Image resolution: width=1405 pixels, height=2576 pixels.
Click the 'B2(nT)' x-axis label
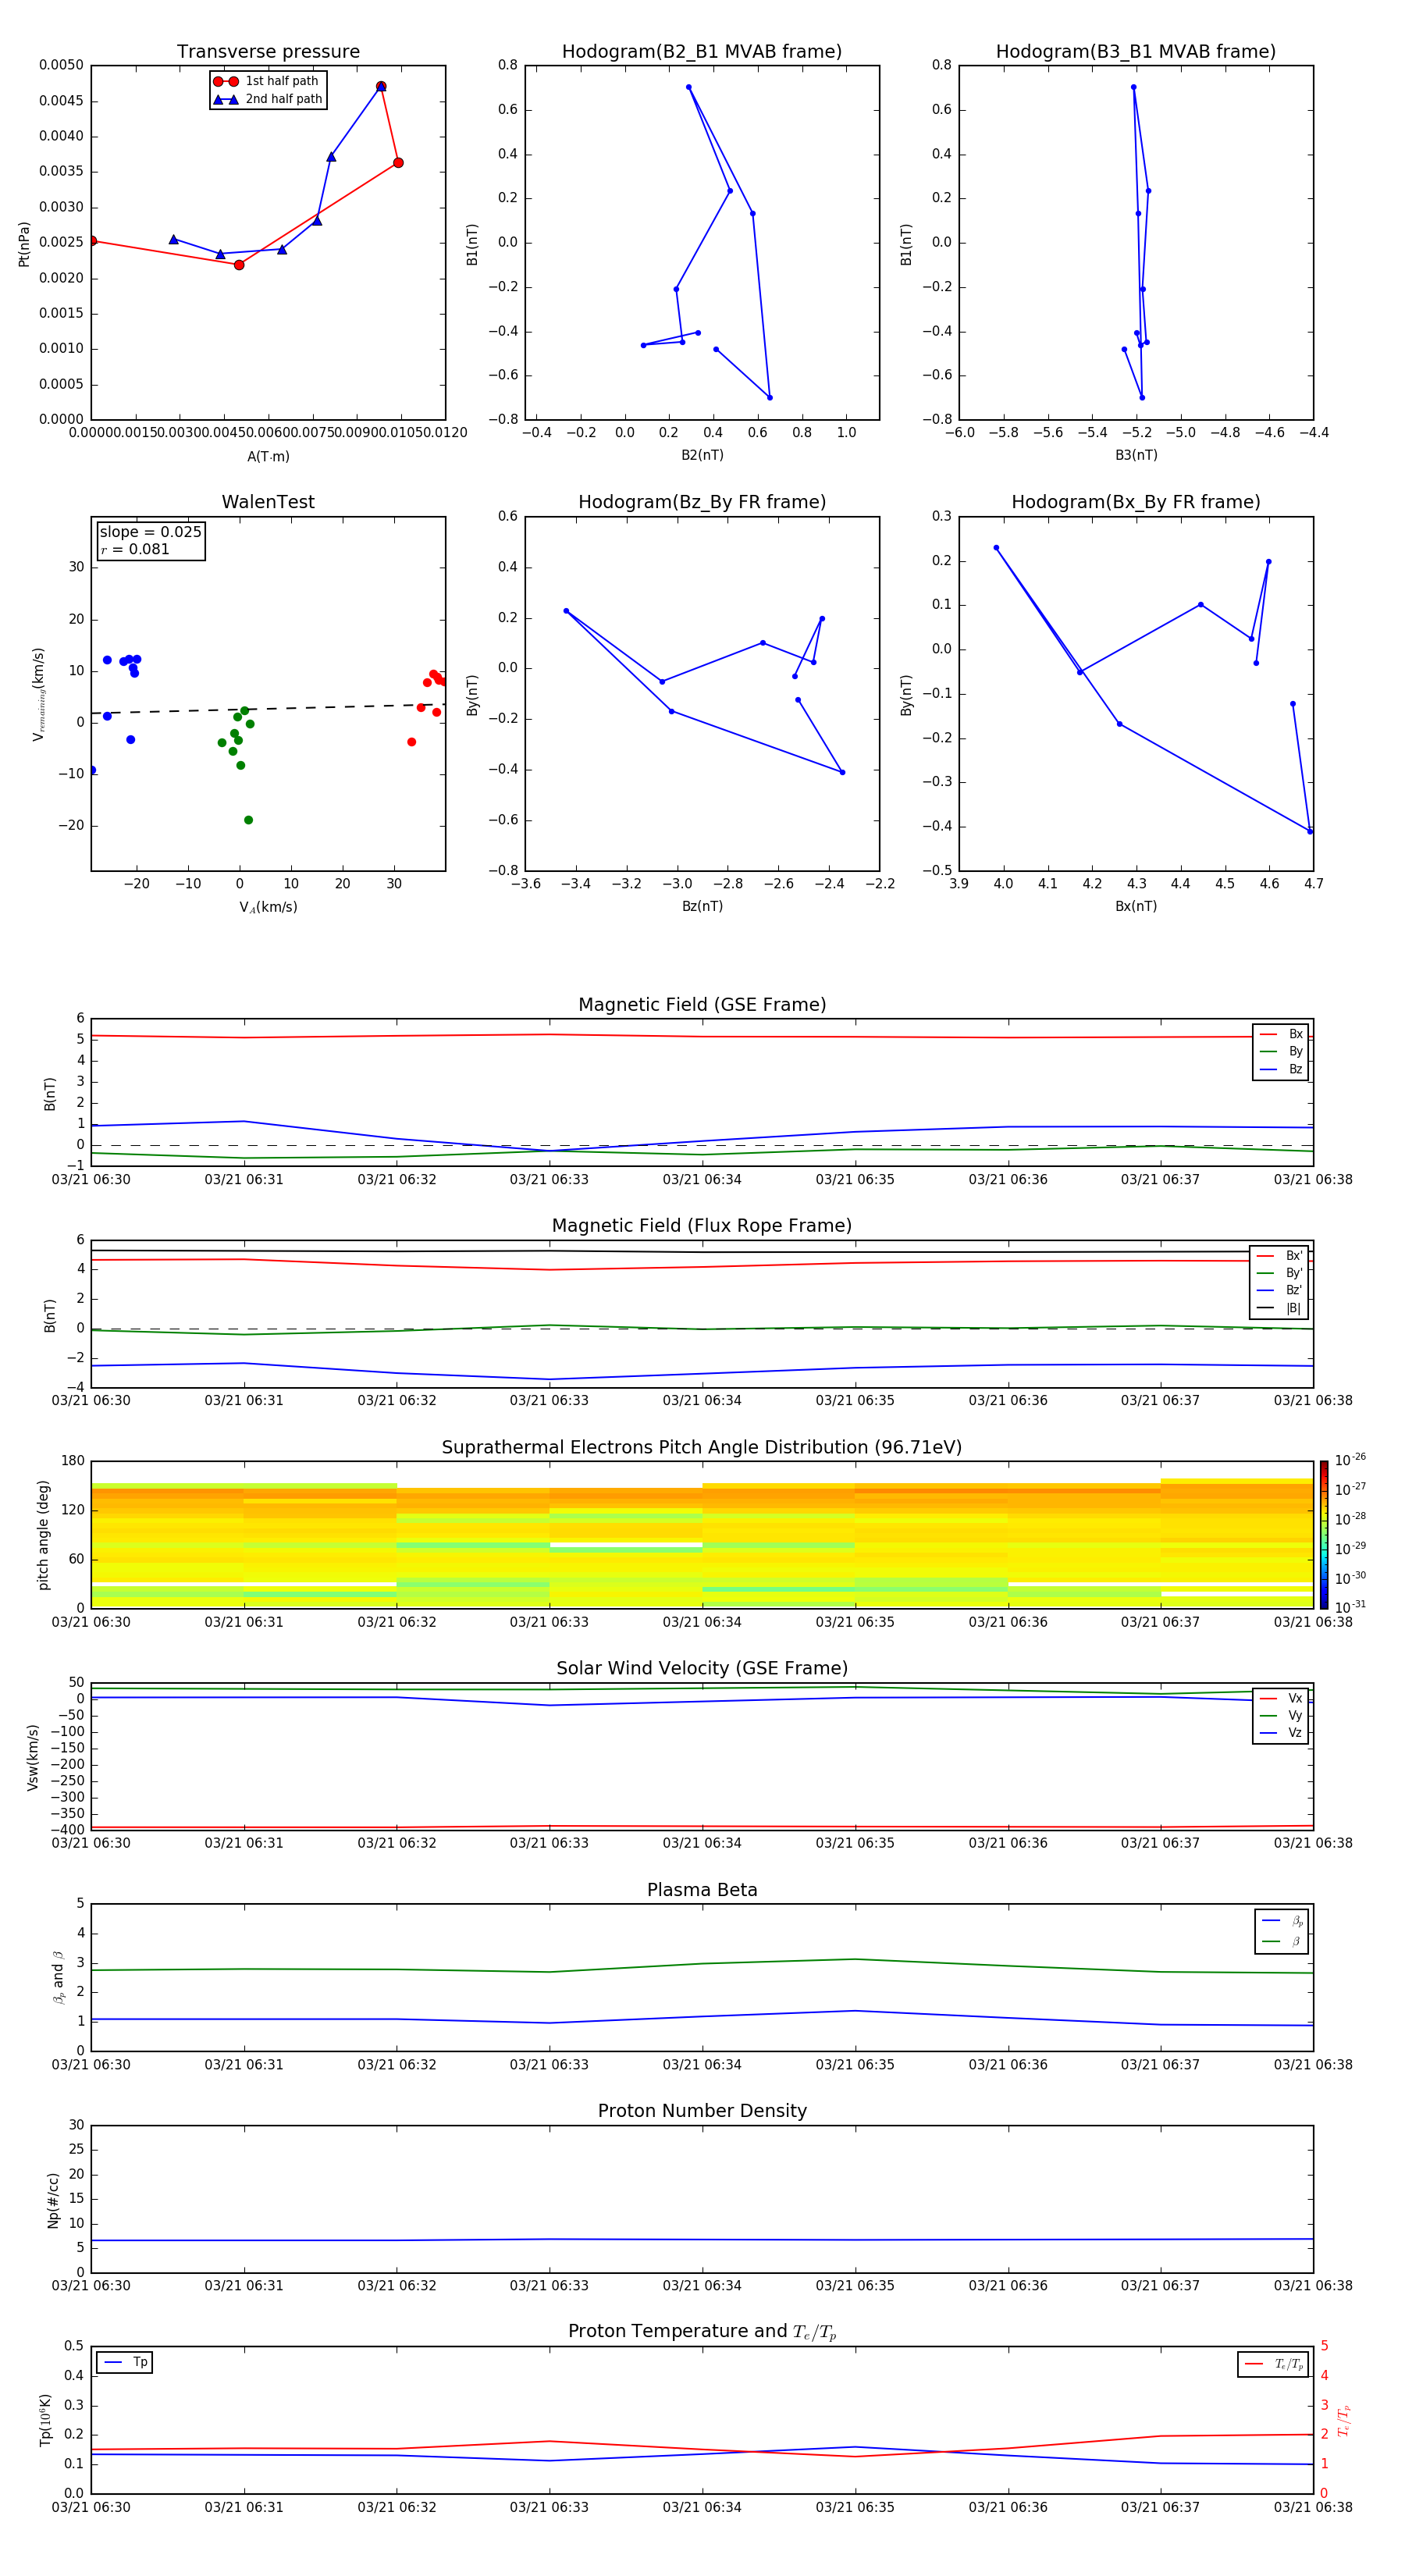coord(702,455)
